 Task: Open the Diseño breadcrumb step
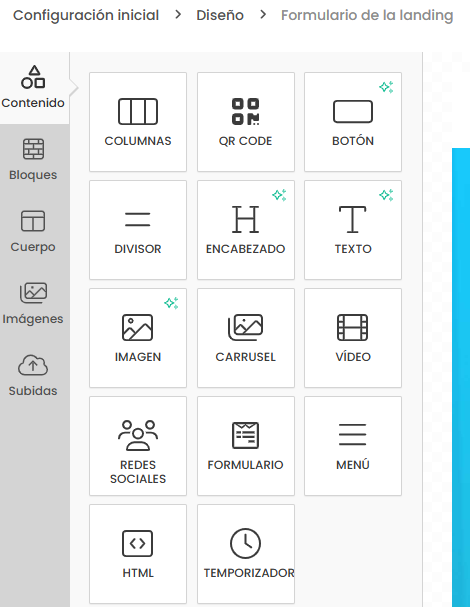pos(220,15)
